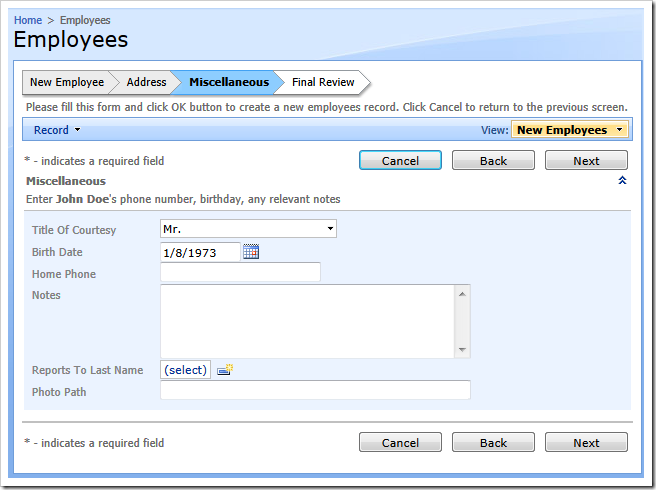
Task: Select the Miscellaneous step tab
Action: pos(229,82)
